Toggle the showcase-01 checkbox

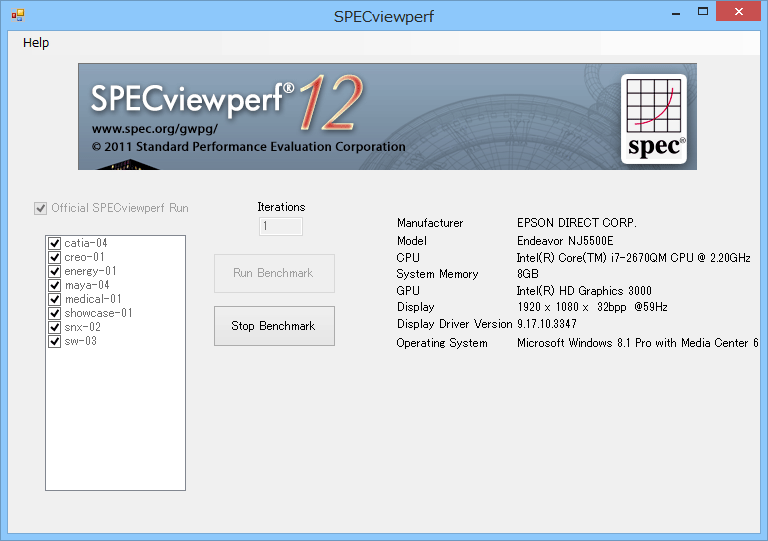click(x=54, y=313)
